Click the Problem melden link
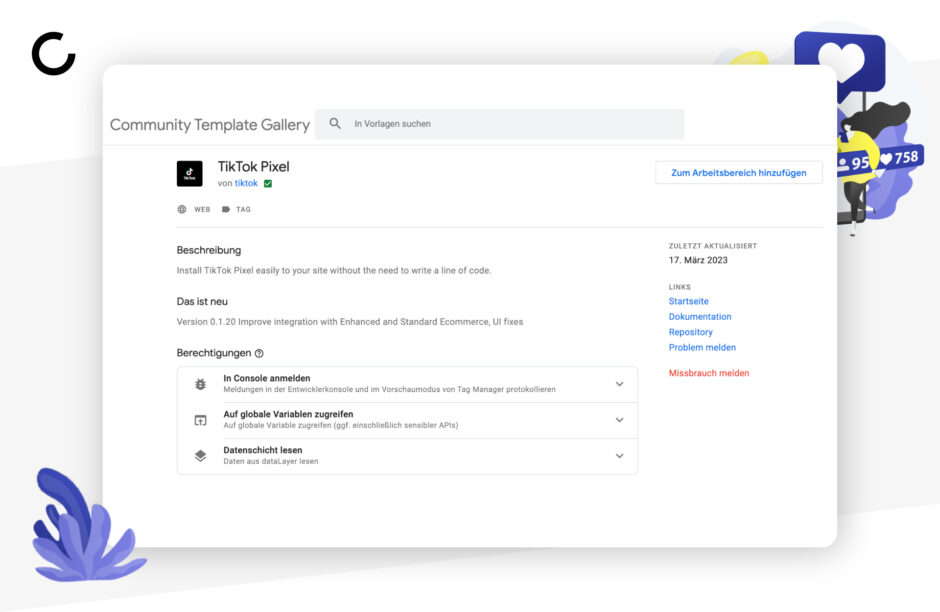Image resolution: width=940 pixels, height=612 pixels. [702, 347]
